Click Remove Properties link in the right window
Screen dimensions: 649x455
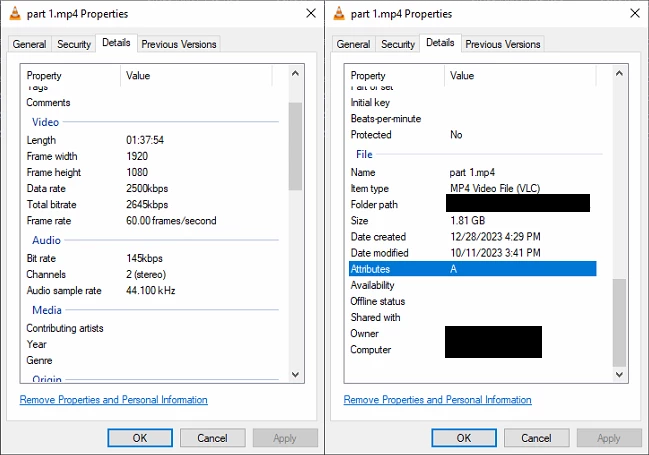437,400
